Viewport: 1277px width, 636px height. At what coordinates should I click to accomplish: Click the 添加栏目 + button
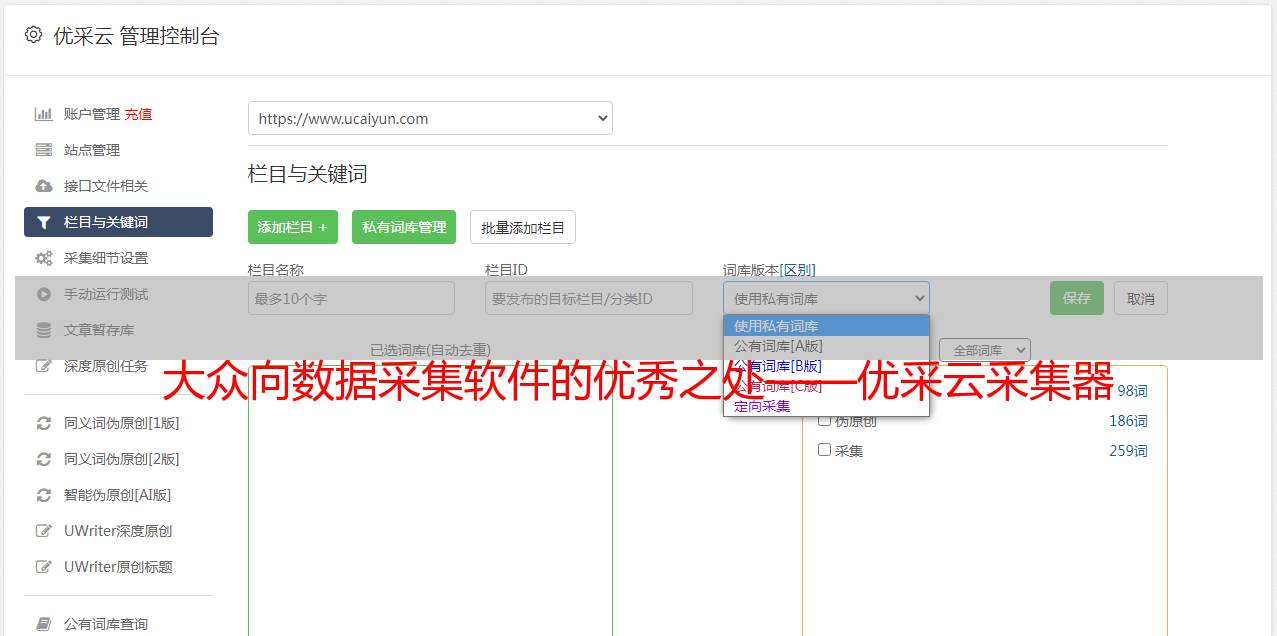pyautogui.click(x=293, y=227)
